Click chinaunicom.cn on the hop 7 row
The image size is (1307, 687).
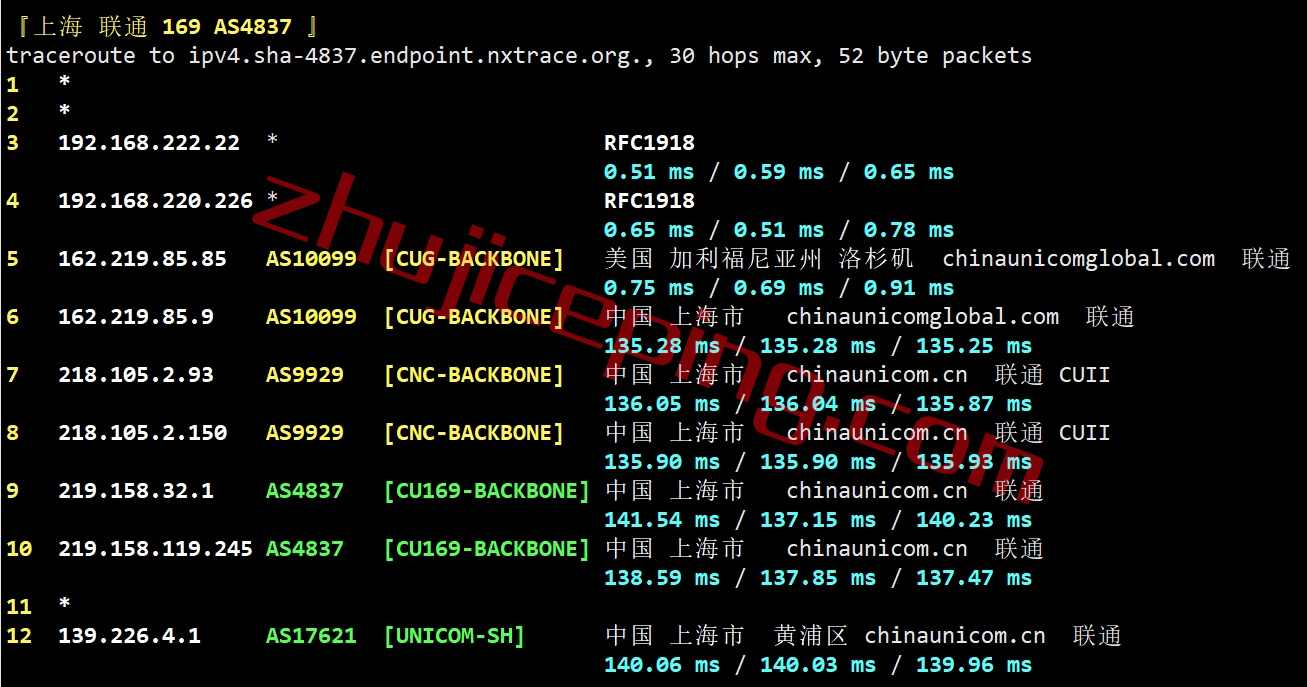click(877, 375)
